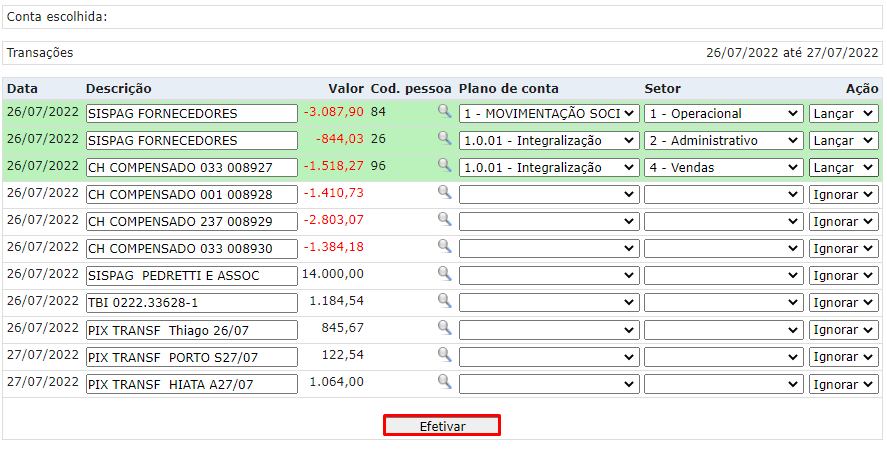
Task: Click description field 'CH COMPENSADO 033 008927'
Action: pos(192,168)
